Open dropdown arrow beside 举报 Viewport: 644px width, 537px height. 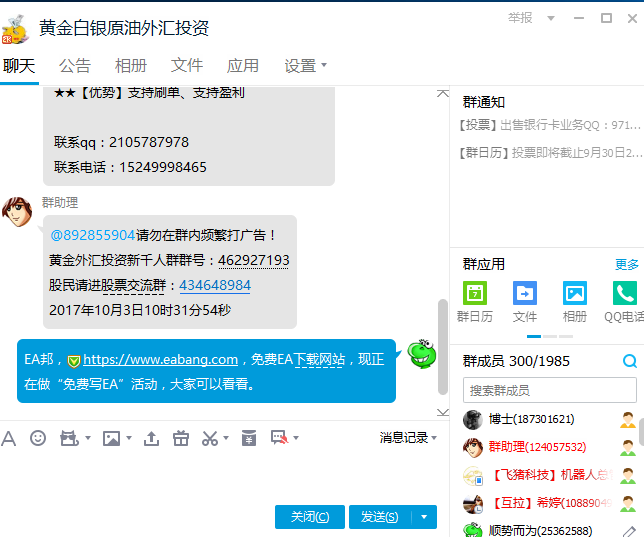pos(551,18)
